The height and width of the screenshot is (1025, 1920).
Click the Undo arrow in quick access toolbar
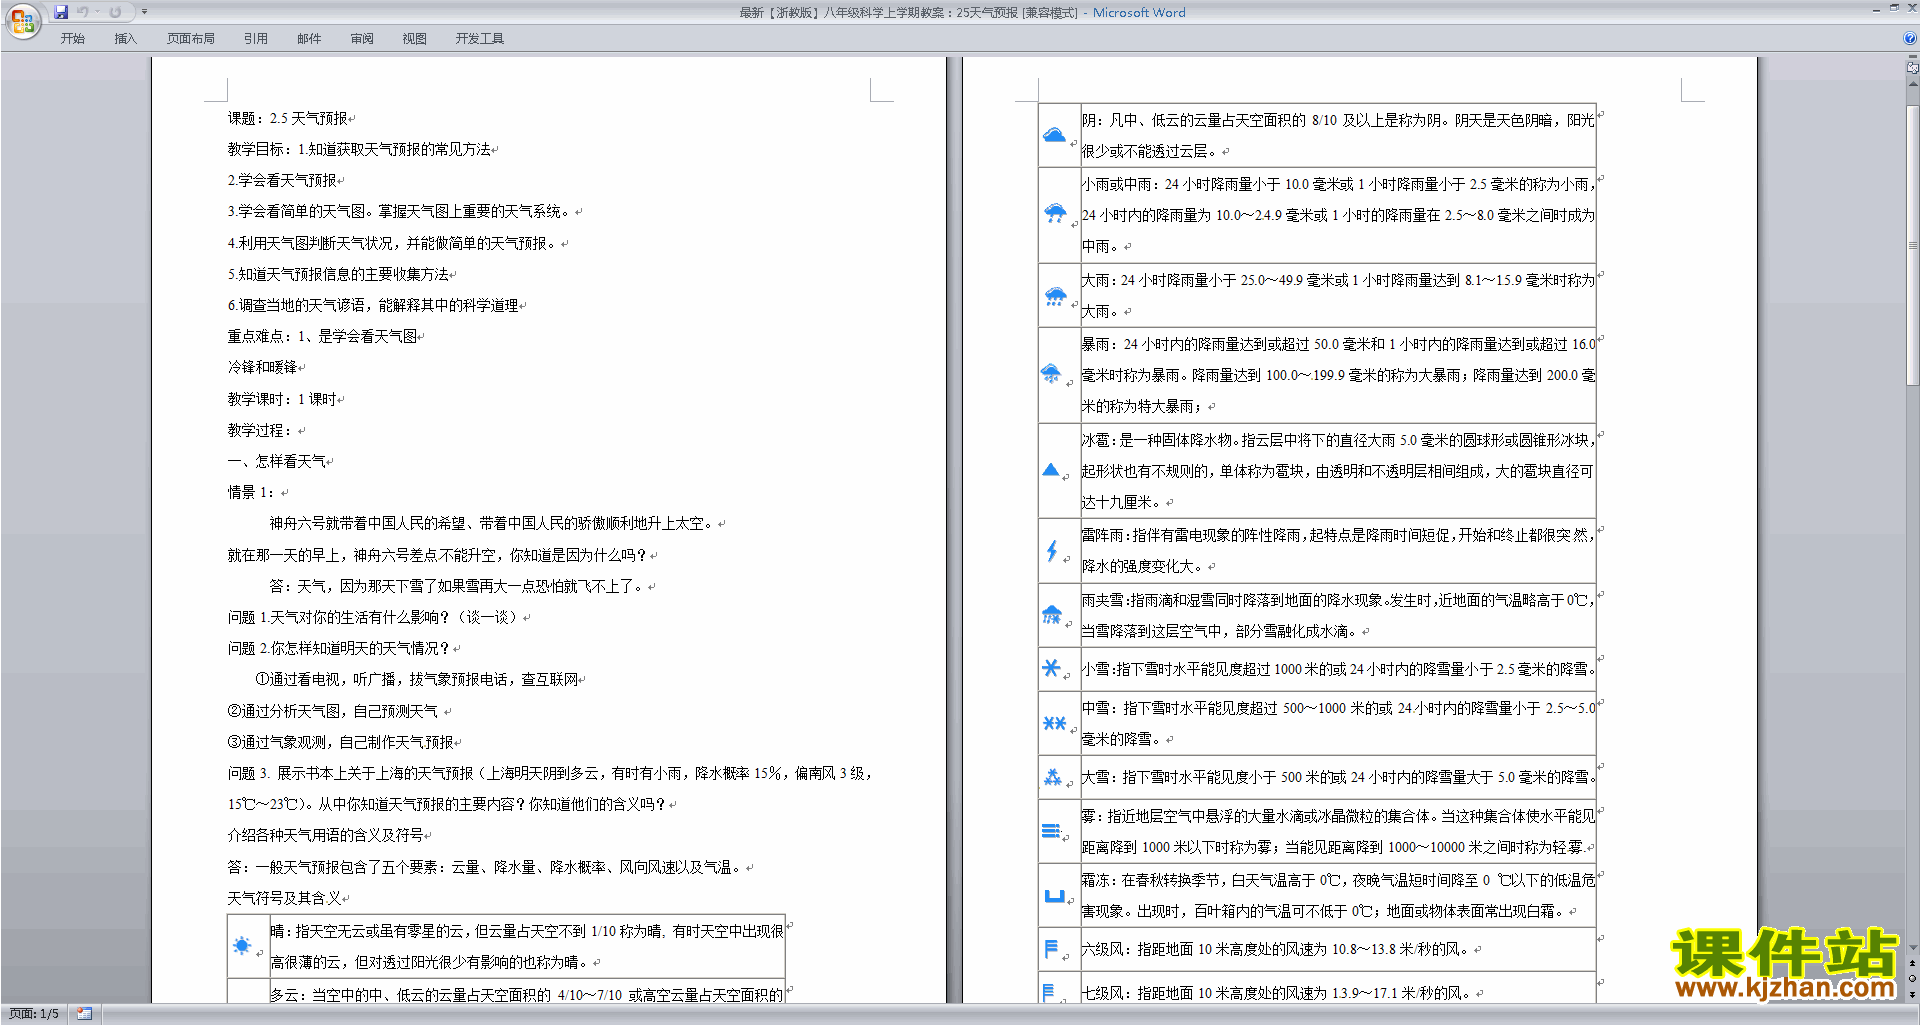[x=82, y=12]
